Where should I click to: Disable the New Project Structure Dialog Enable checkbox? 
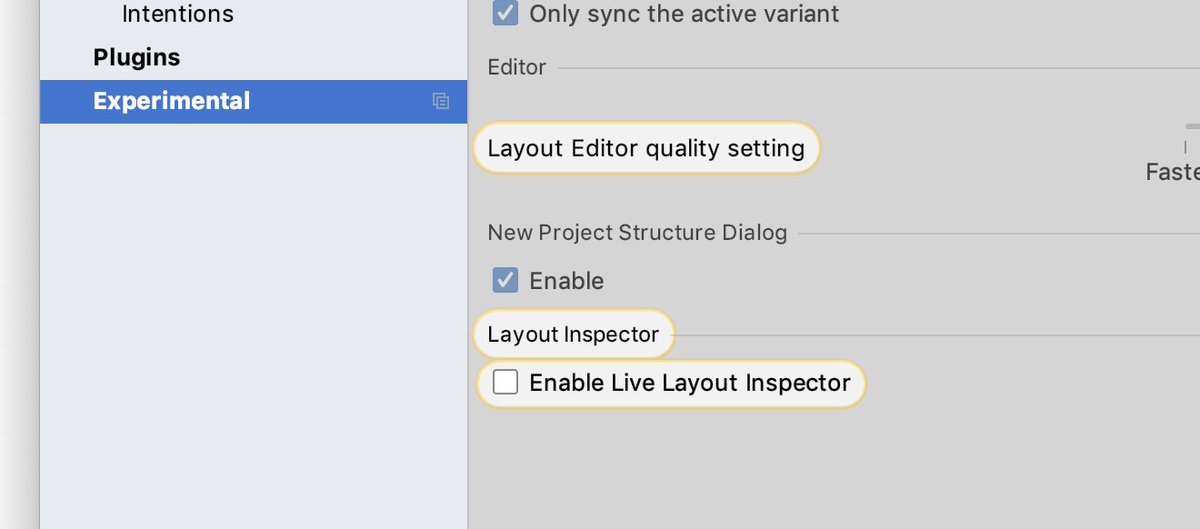(x=506, y=280)
